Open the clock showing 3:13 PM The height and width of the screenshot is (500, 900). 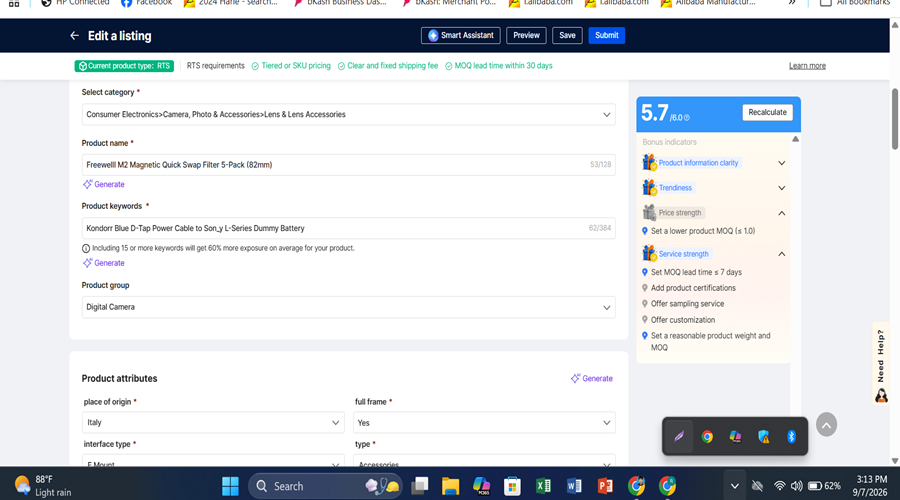871,486
